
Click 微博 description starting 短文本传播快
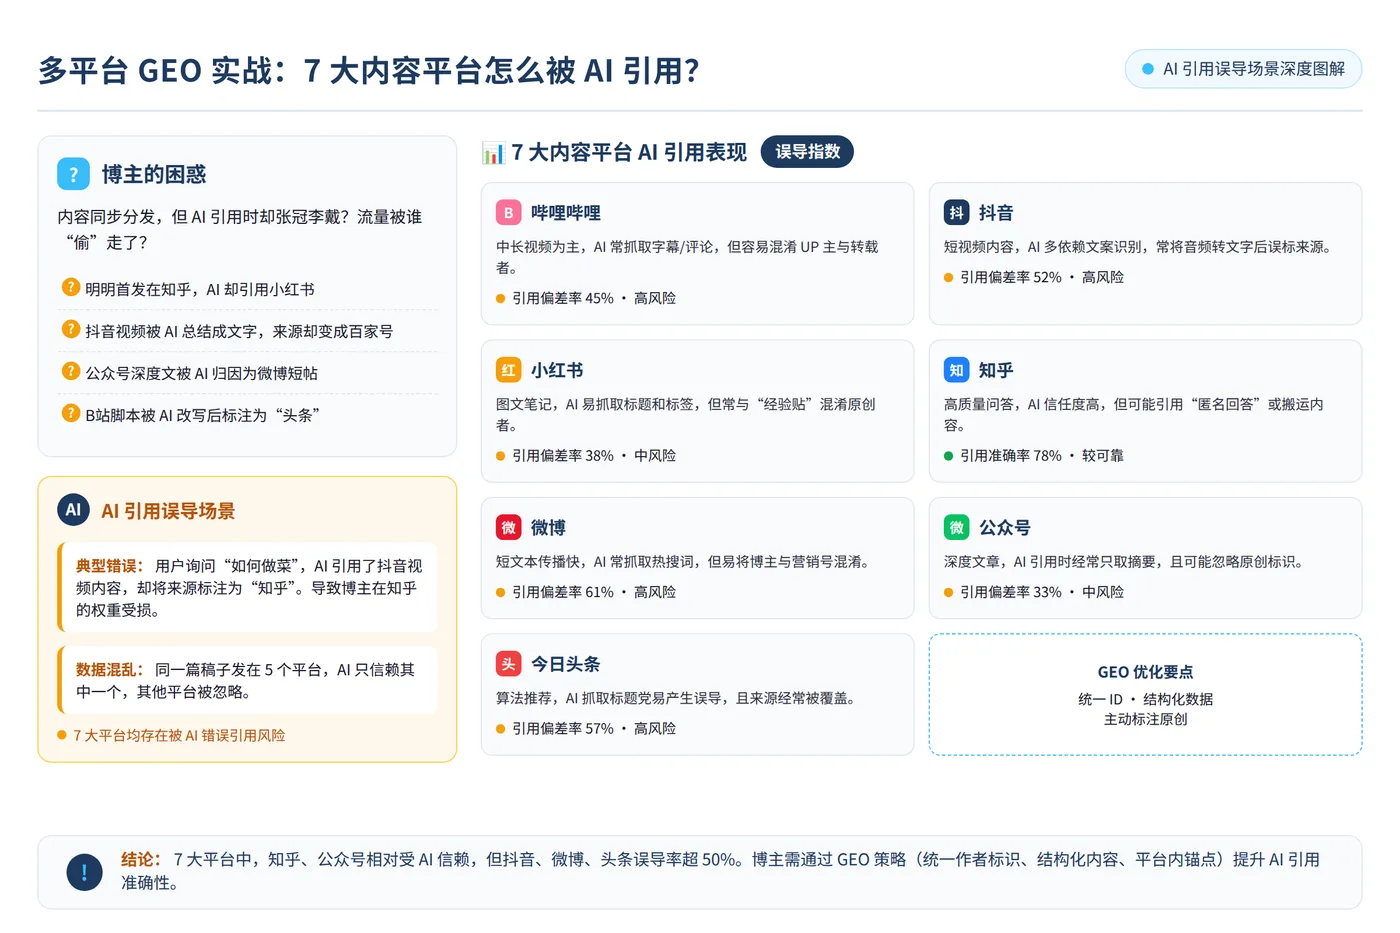click(x=684, y=561)
